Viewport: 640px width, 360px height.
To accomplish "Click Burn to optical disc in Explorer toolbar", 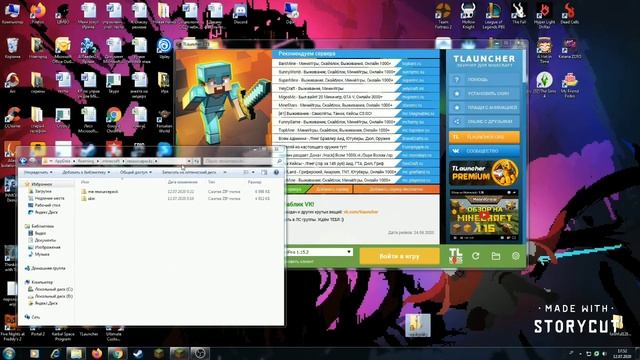I will [189, 173].
